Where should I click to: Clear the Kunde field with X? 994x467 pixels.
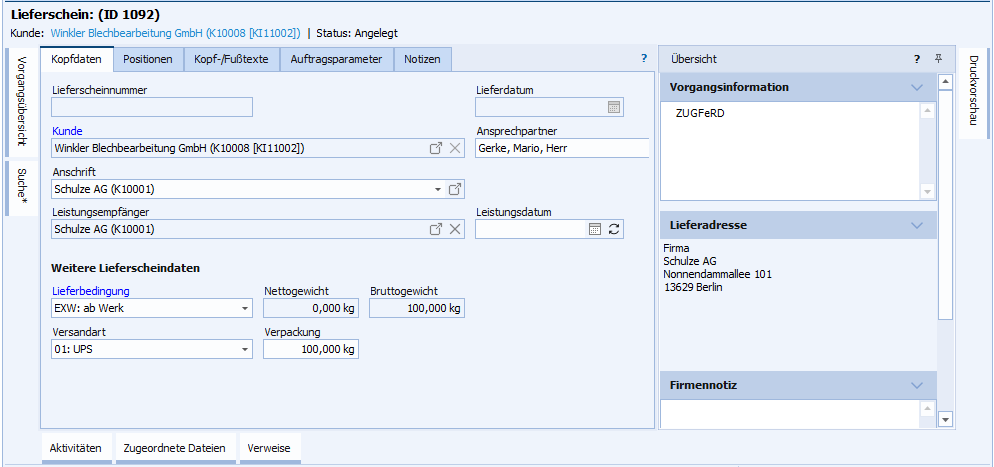pos(455,148)
